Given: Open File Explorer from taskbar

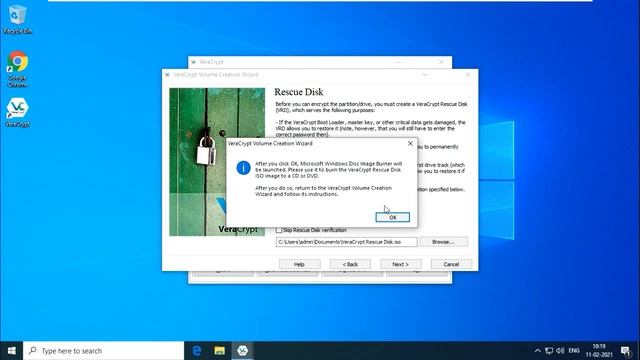Looking at the screenshot, I should click(x=220, y=351).
